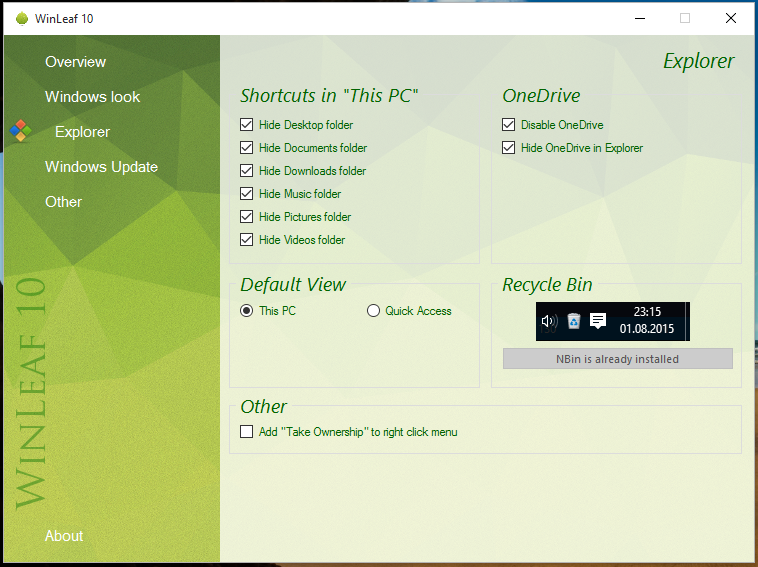
Task: Toggle Hide Pictures folder checkbox
Action: pos(247,217)
